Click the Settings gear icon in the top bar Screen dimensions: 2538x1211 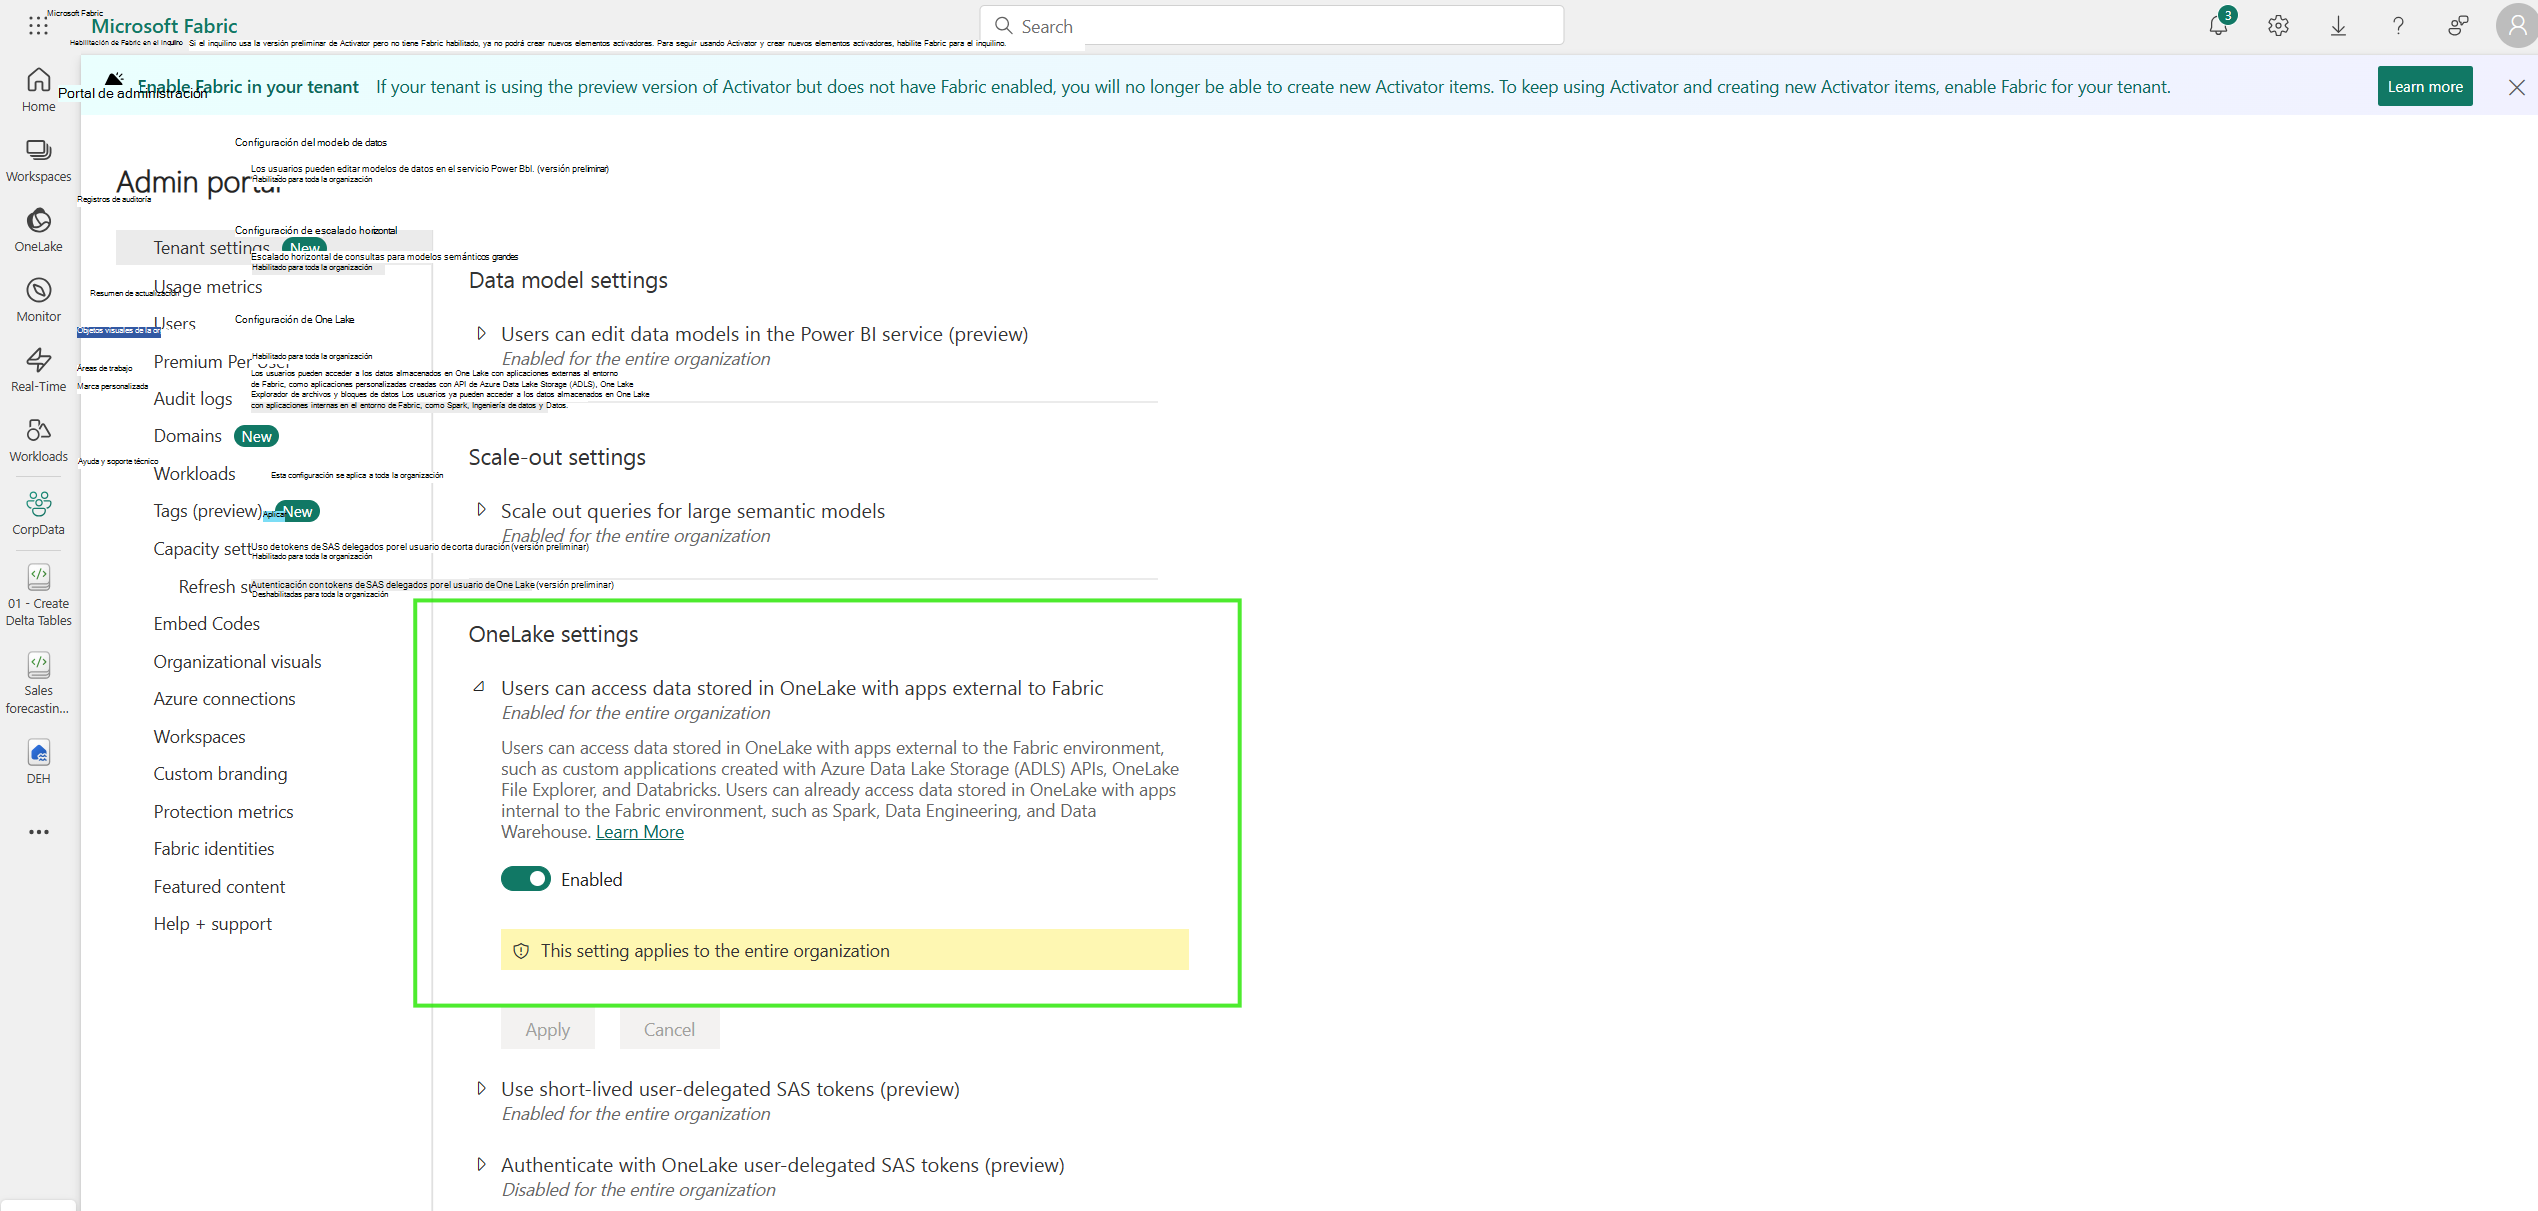point(2279,24)
